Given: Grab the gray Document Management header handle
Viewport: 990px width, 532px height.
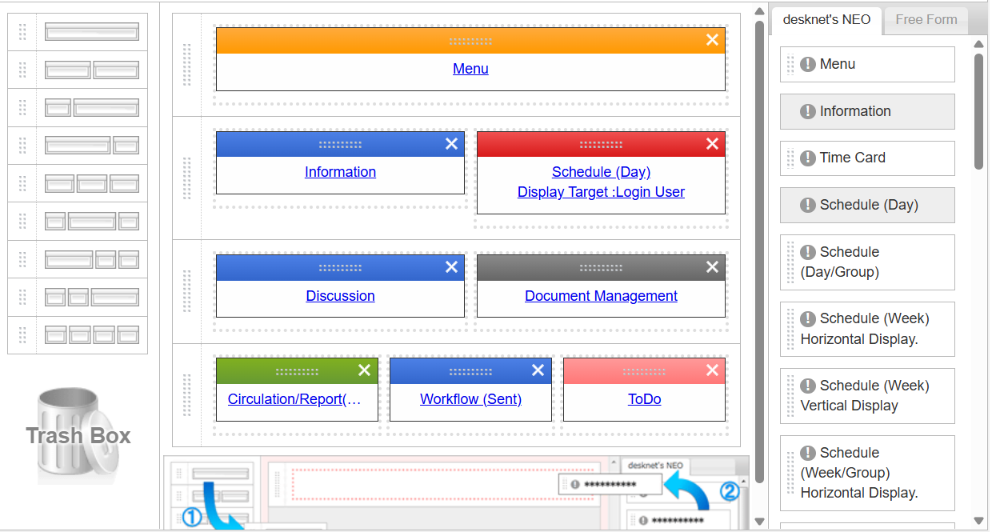Looking at the screenshot, I should tap(601, 268).
